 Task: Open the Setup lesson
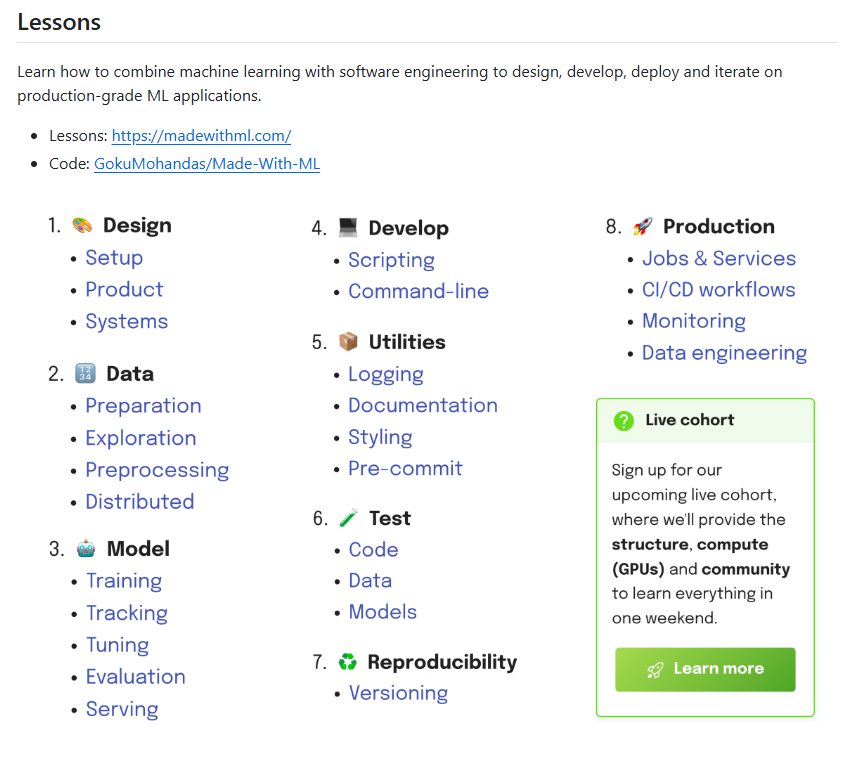pos(114,257)
